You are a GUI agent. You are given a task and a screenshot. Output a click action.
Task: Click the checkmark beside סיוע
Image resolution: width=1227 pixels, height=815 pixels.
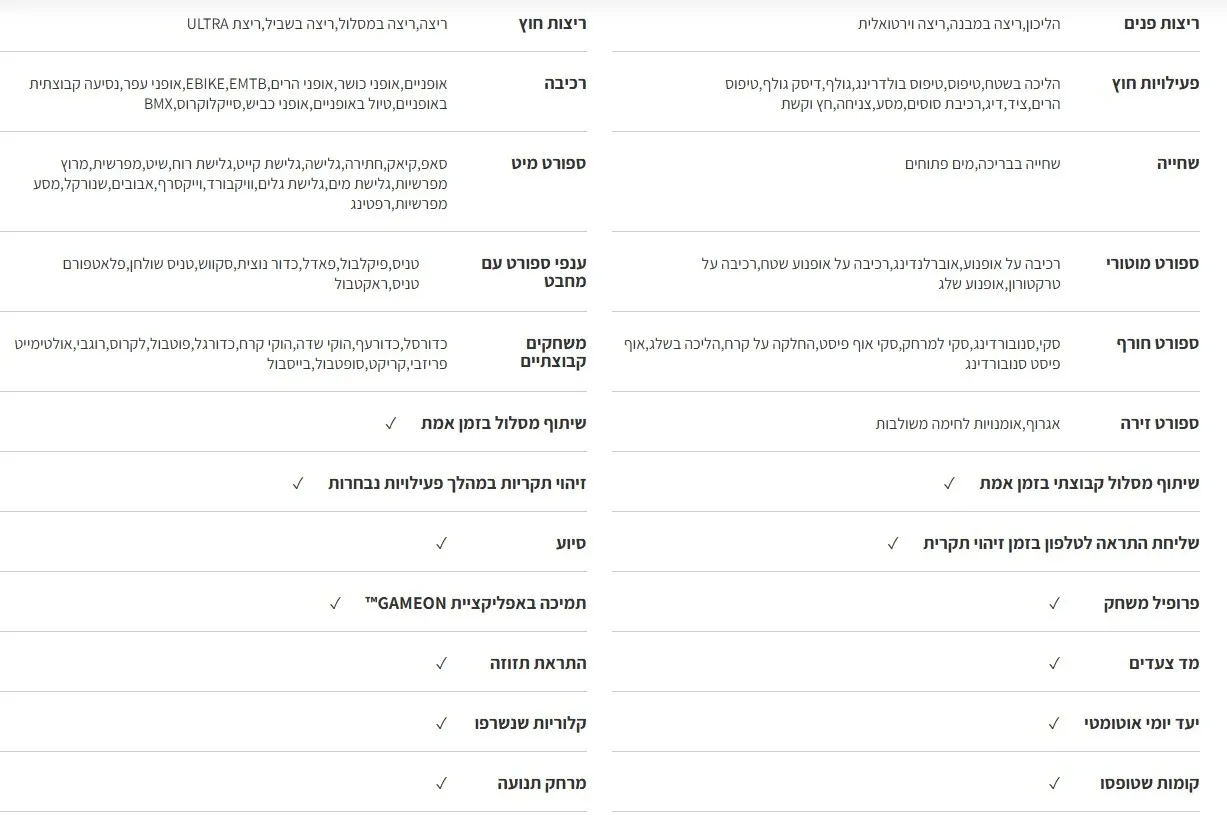click(x=441, y=543)
